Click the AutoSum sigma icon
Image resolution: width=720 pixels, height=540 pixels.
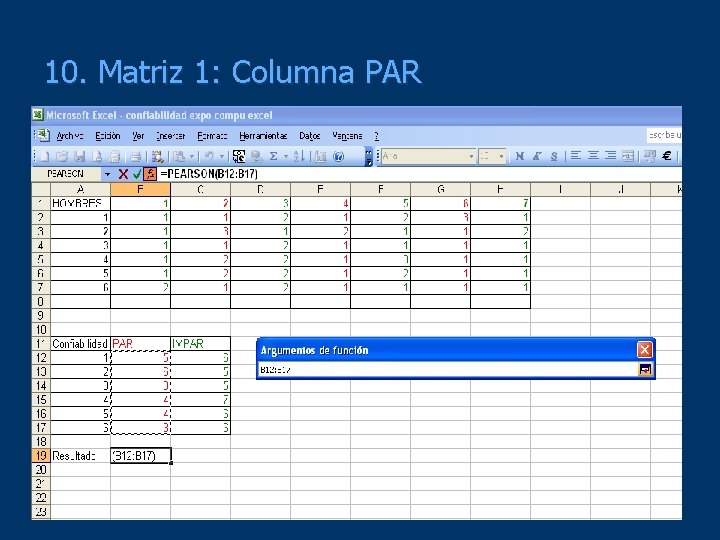274,157
